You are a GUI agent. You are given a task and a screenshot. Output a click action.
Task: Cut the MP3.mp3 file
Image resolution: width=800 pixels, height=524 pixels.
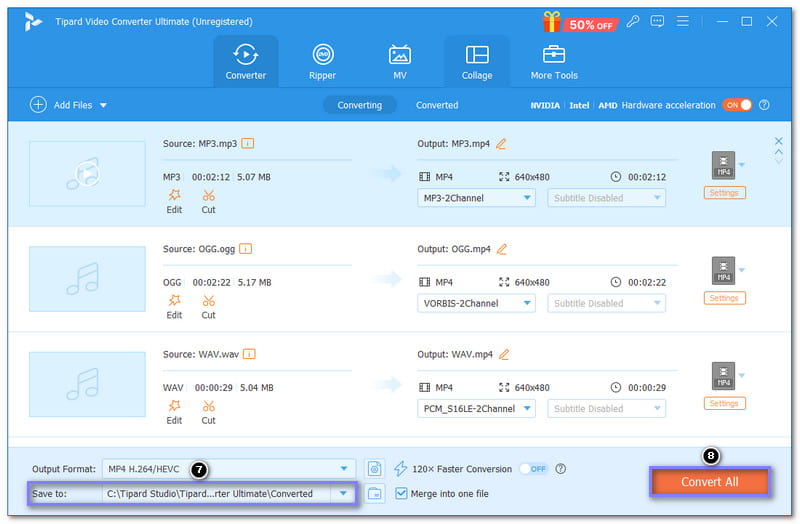click(x=208, y=202)
